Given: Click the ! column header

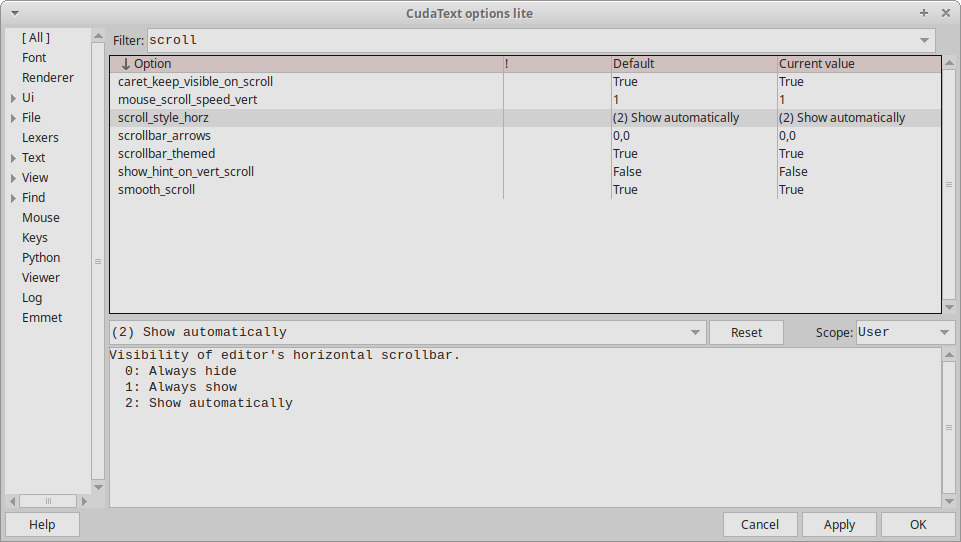Looking at the screenshot, I should 558,64.
